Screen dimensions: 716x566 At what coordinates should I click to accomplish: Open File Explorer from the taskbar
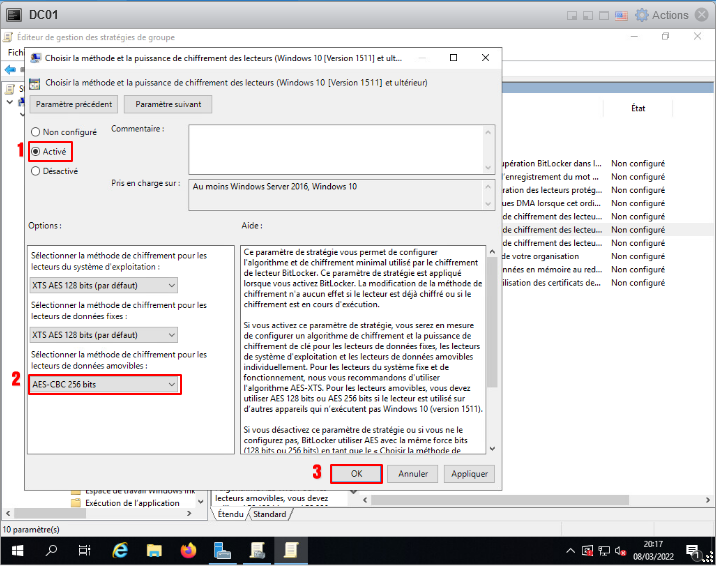point(155,550)
